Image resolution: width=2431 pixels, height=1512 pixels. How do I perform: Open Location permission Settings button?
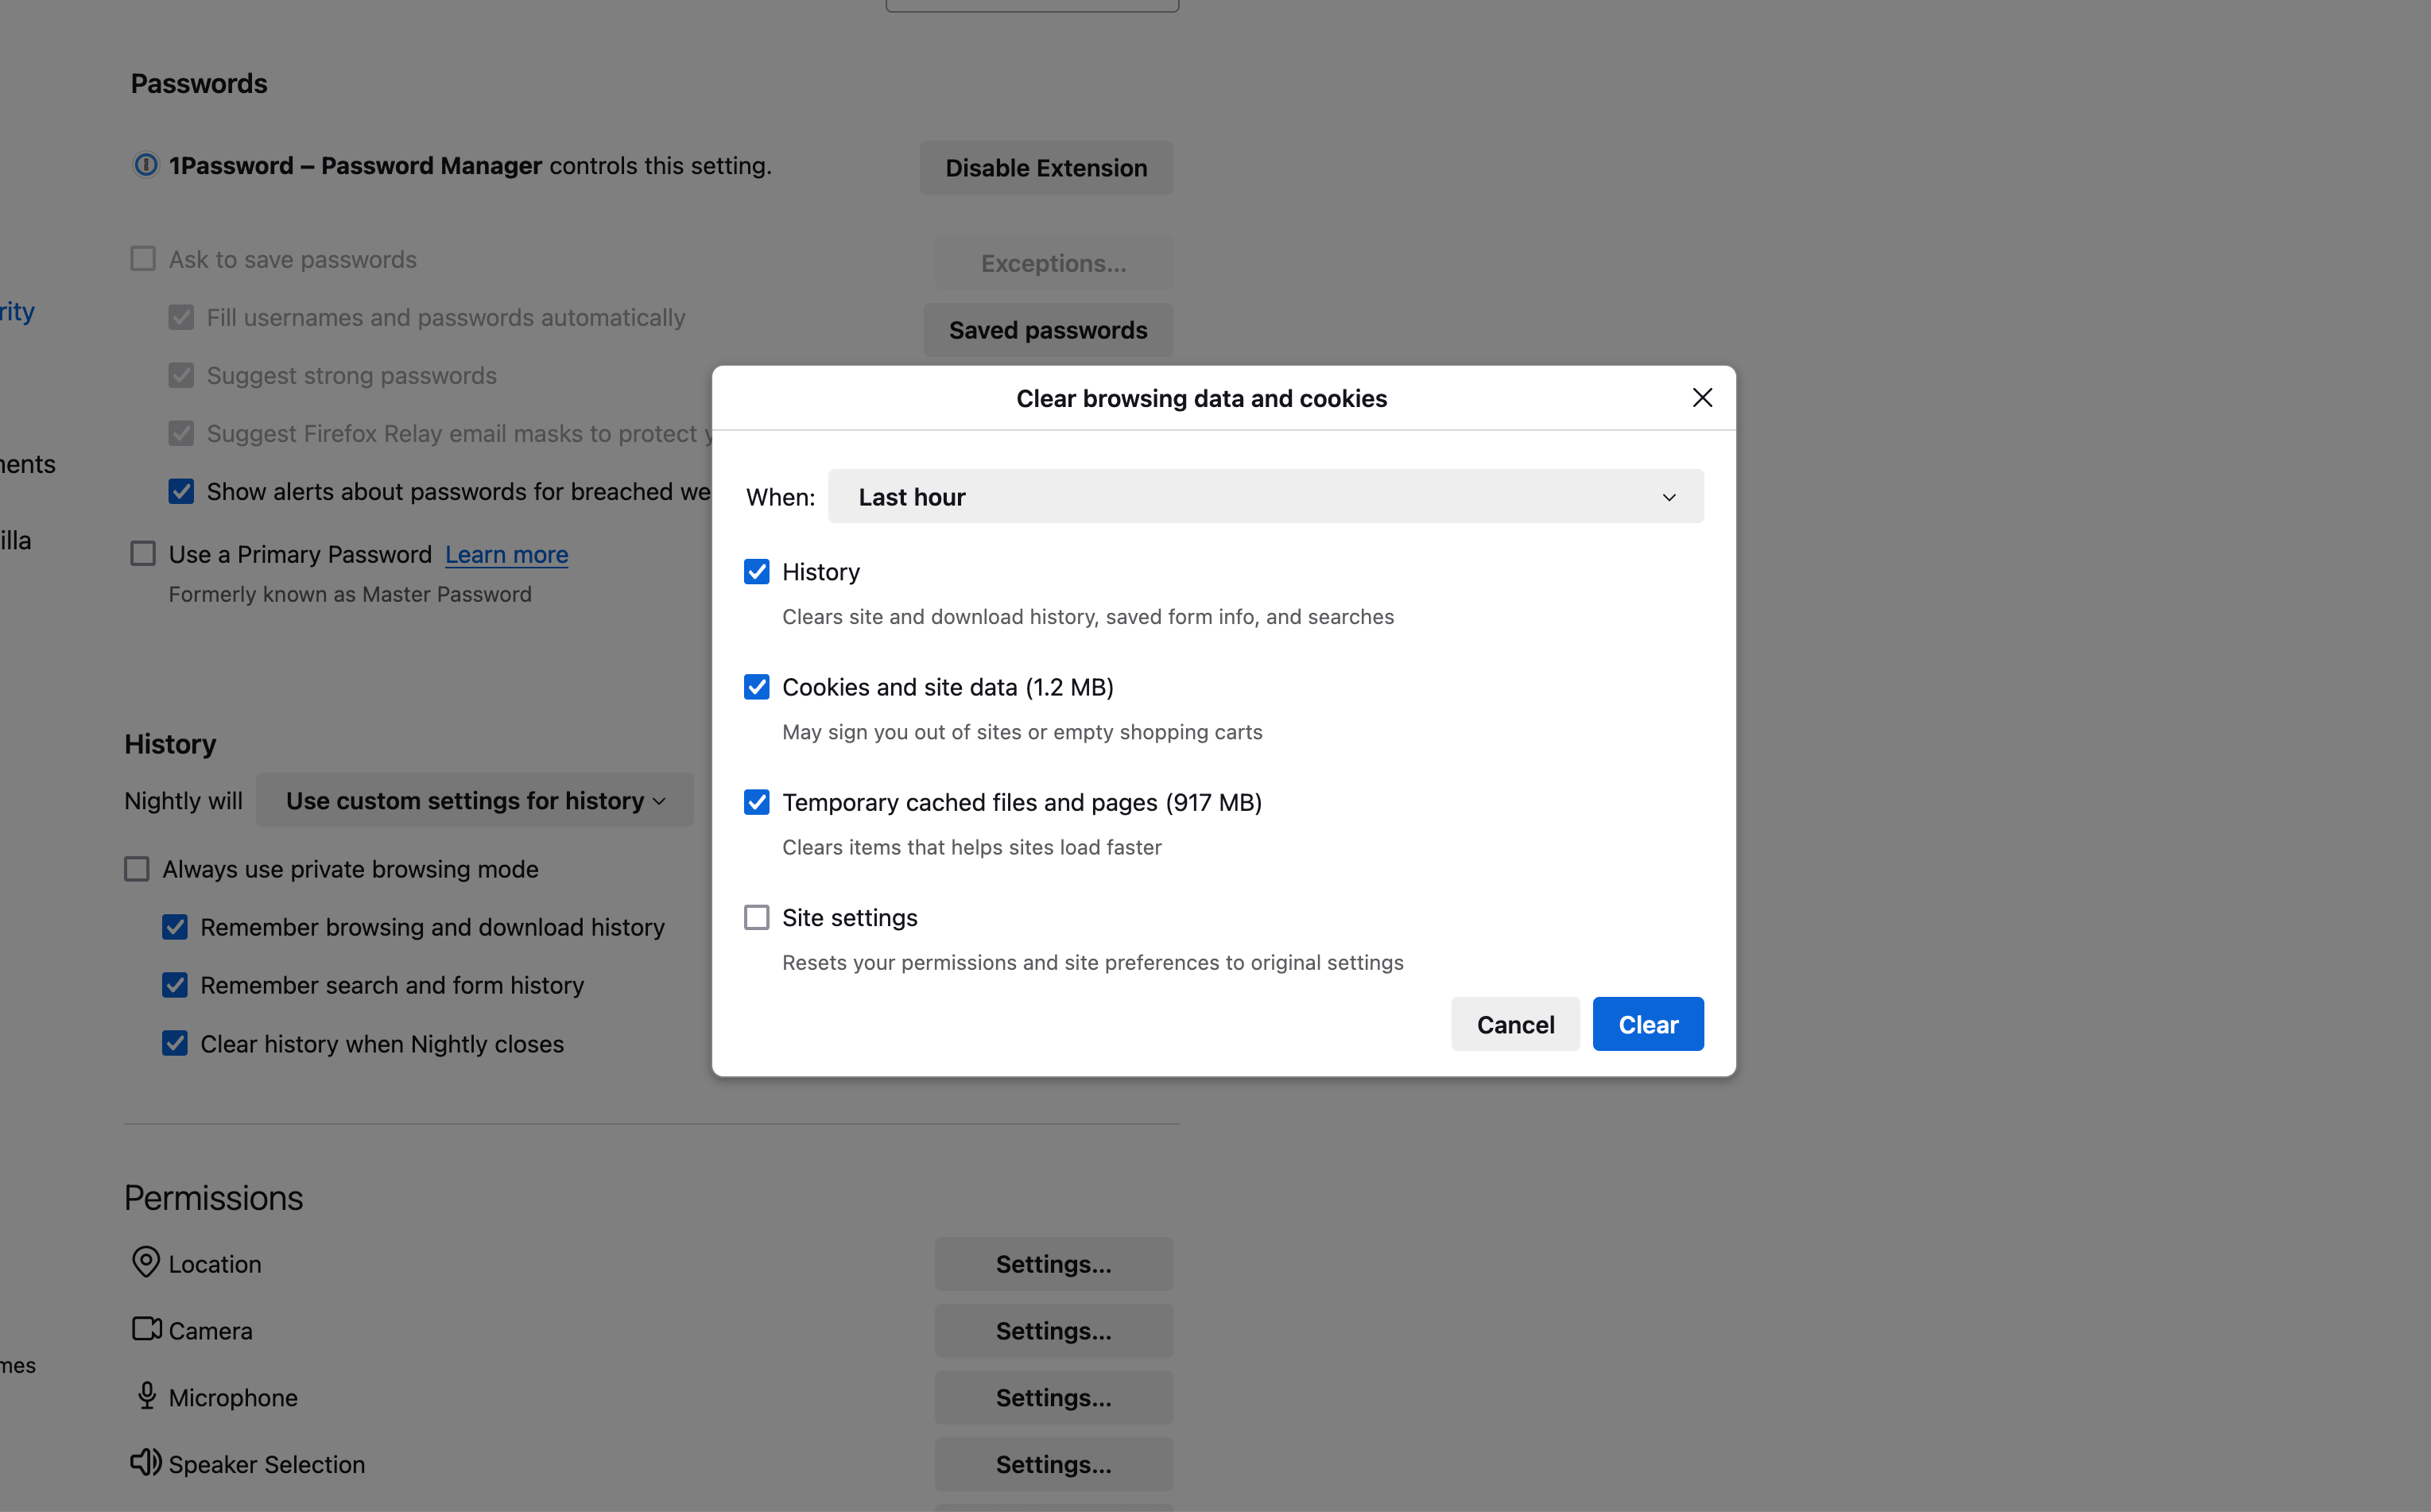click(x=1053, y=1264)
